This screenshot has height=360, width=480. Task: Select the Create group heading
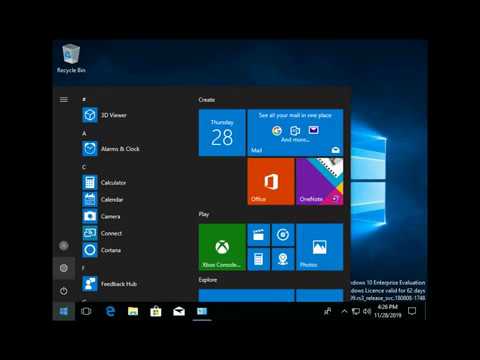(207, 100)
